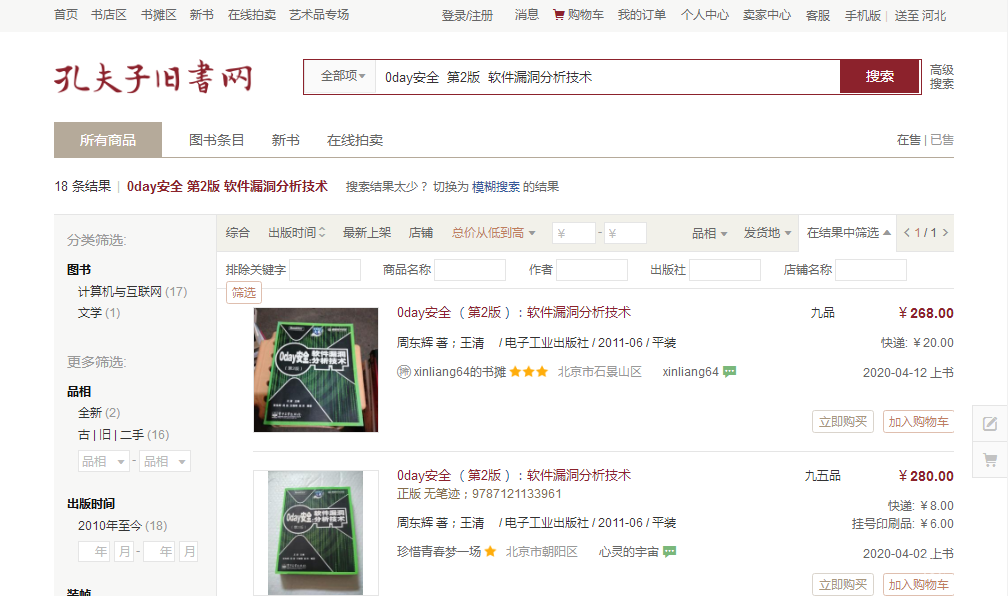Click 立即购买 for the ¥280.00 book
This screenshot has width=1008, height=596.
(843, 584)
